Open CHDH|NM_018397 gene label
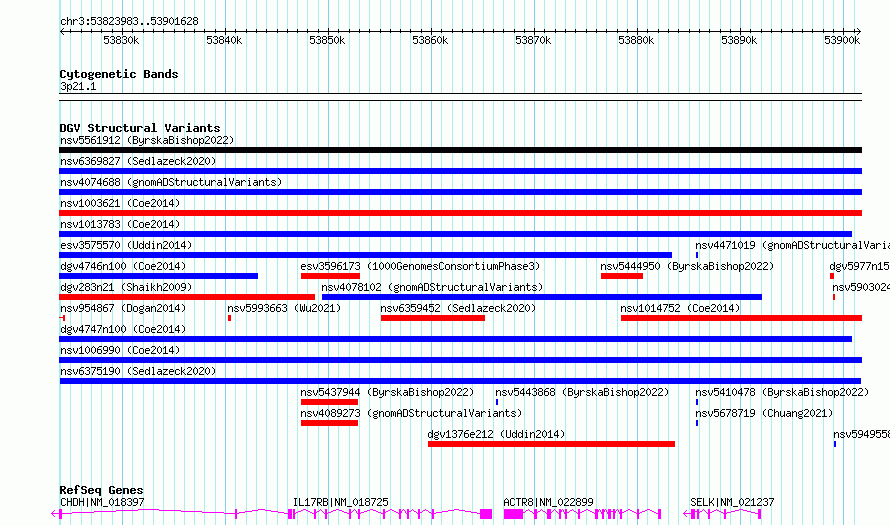The width and height of the screenshot is (890, 525). point(102,502)
